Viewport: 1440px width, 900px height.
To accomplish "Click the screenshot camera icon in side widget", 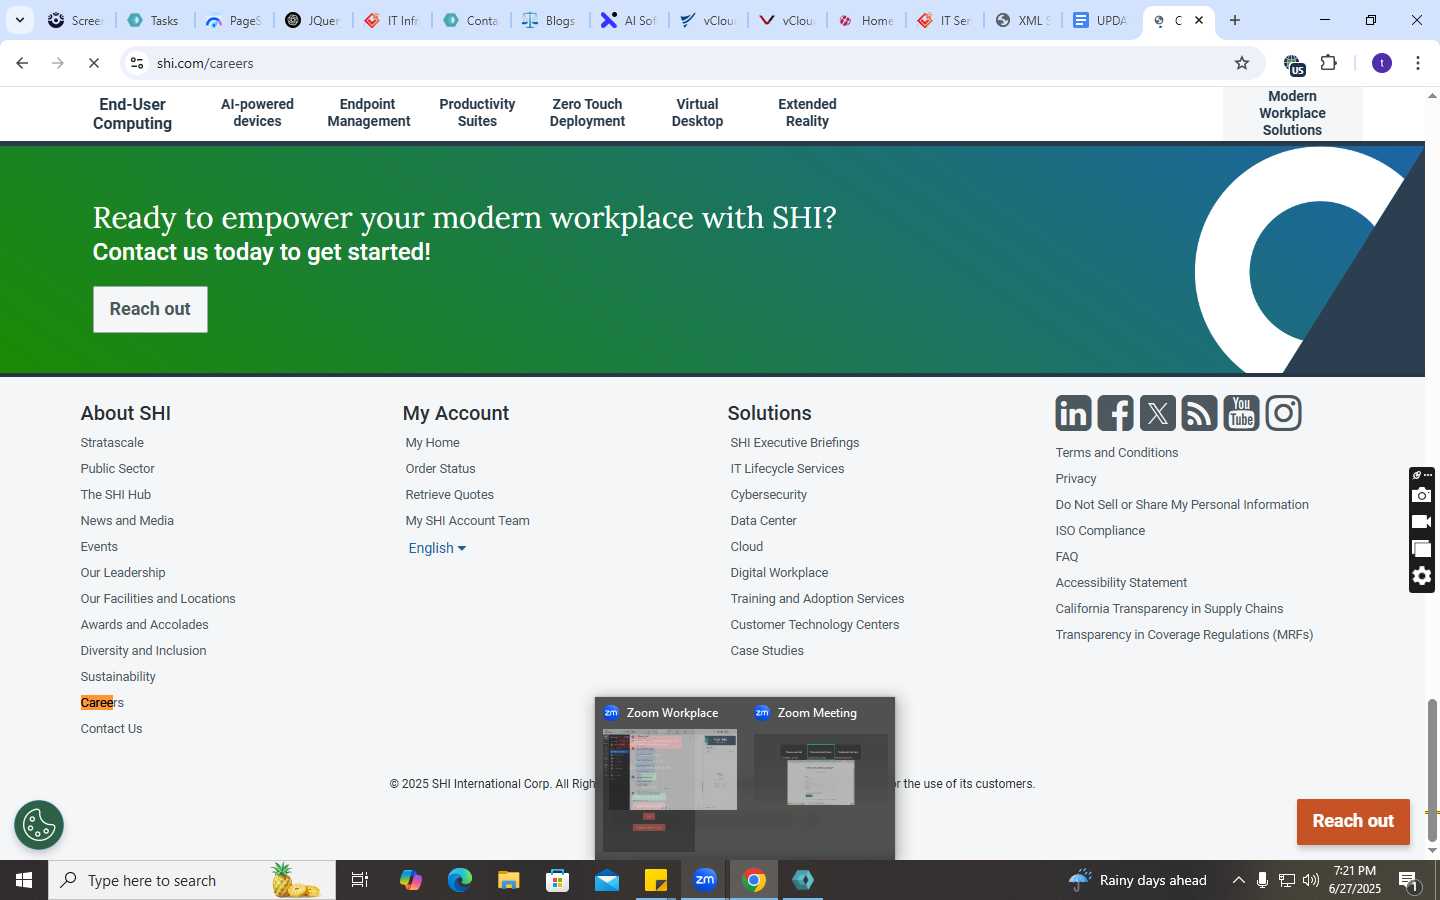I will click(x=1422, y=495).
